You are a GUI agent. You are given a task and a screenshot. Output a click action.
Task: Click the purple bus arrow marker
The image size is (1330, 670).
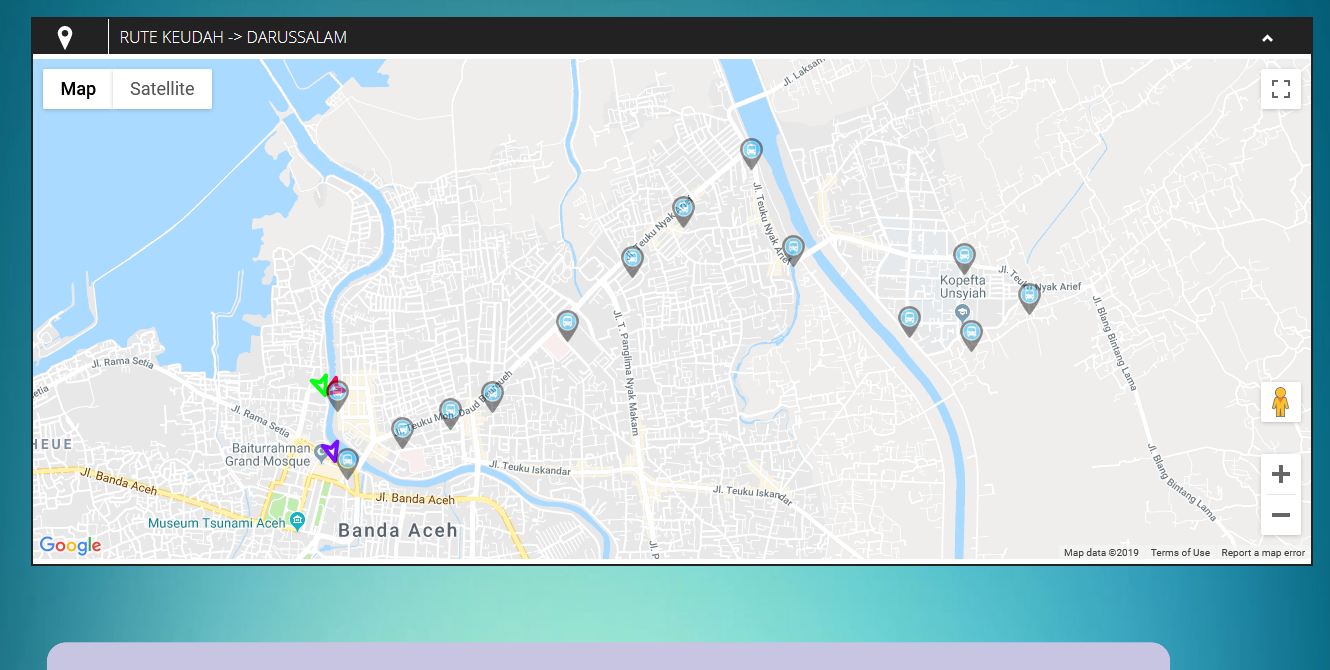point(330,450)
